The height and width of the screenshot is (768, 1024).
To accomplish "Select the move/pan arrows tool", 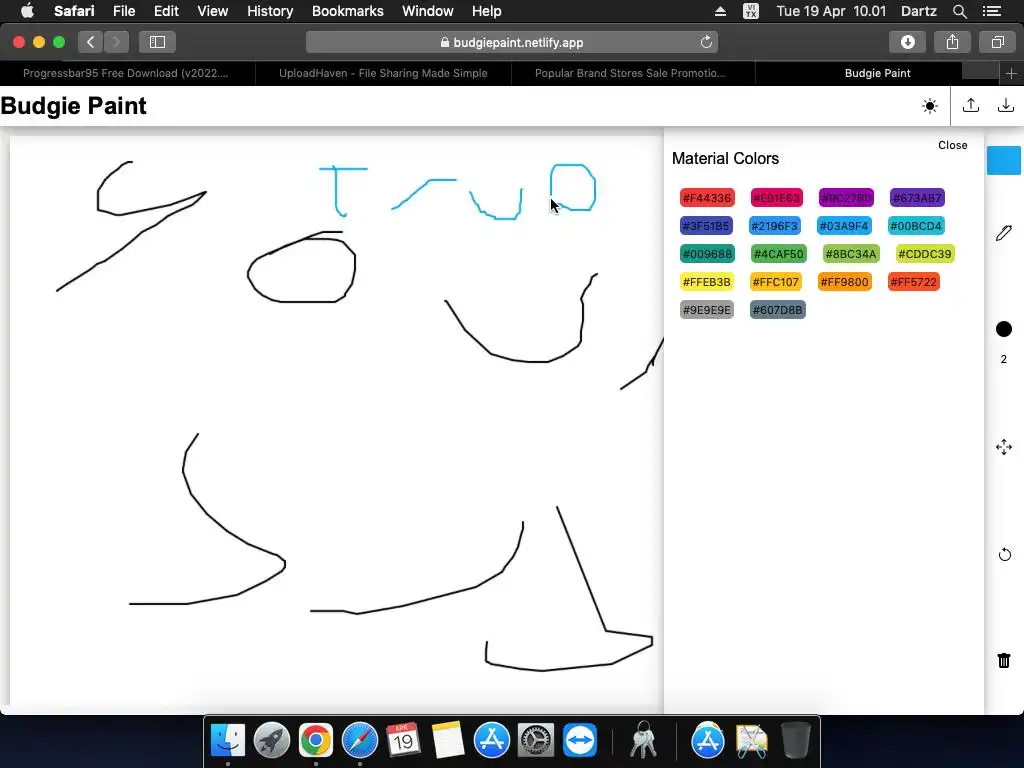I will tap(1004, 447).
